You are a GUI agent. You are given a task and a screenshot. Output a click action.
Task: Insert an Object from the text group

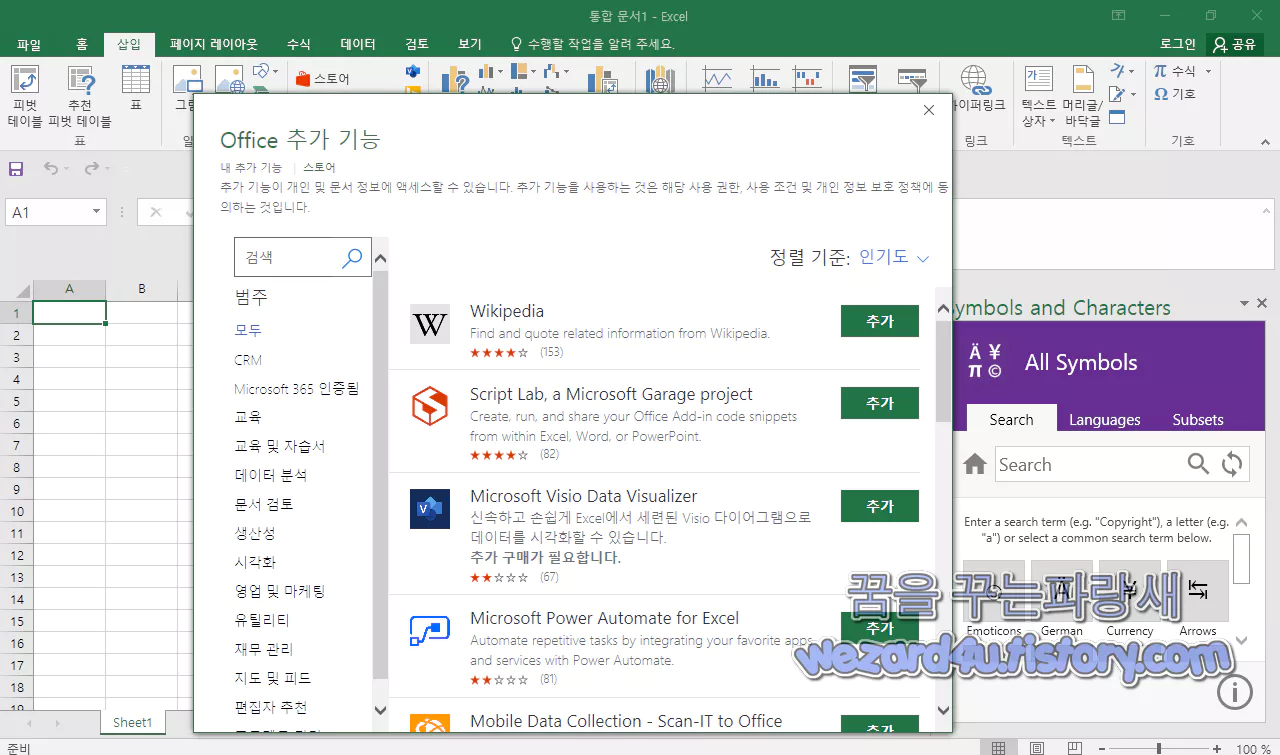(x=1117, y=117)
